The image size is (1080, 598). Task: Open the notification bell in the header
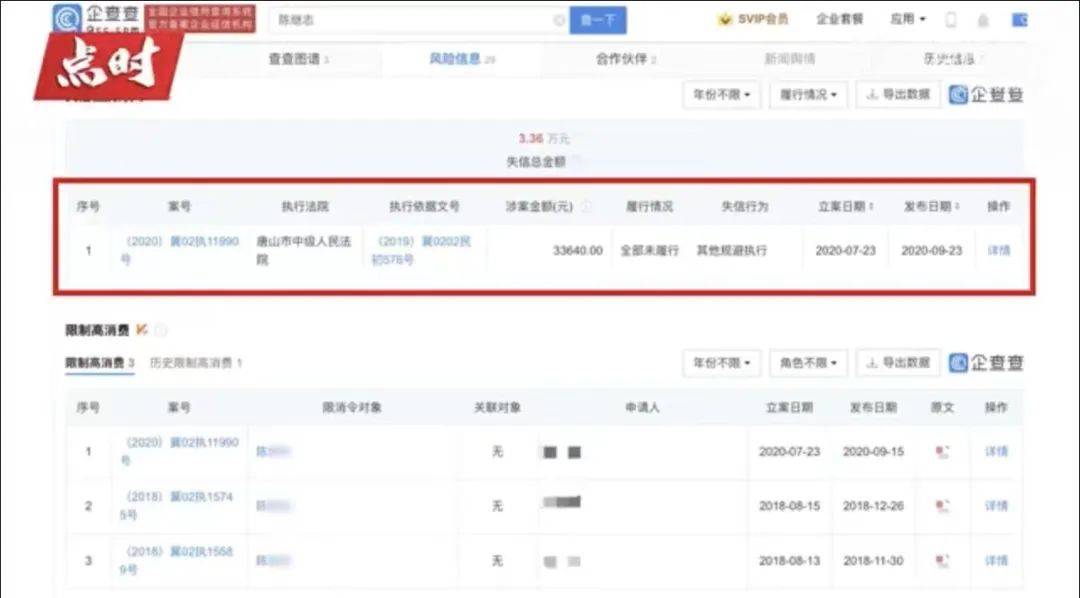coord(983,20)
